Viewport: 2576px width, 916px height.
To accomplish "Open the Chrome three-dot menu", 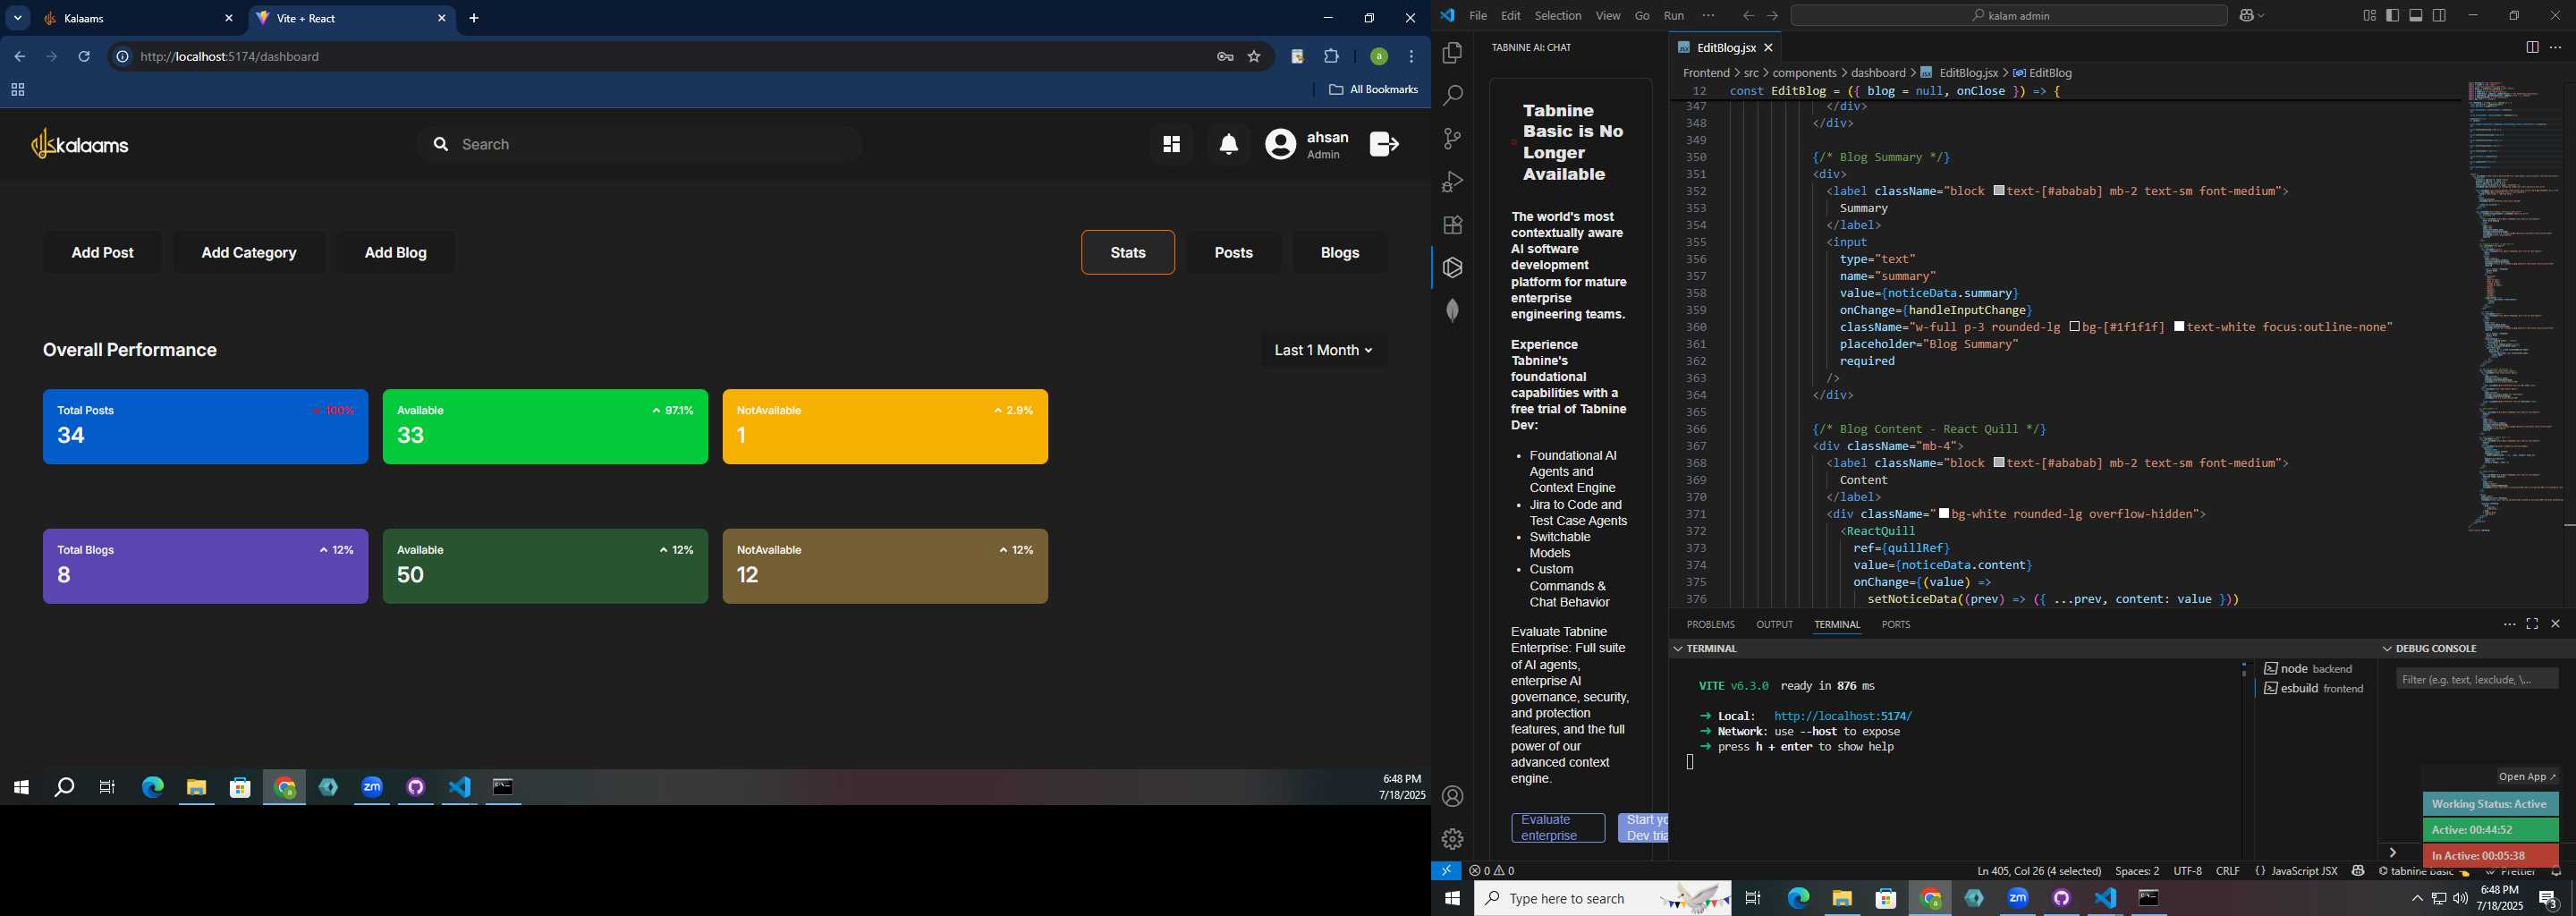I will [x=1412, y=57].
